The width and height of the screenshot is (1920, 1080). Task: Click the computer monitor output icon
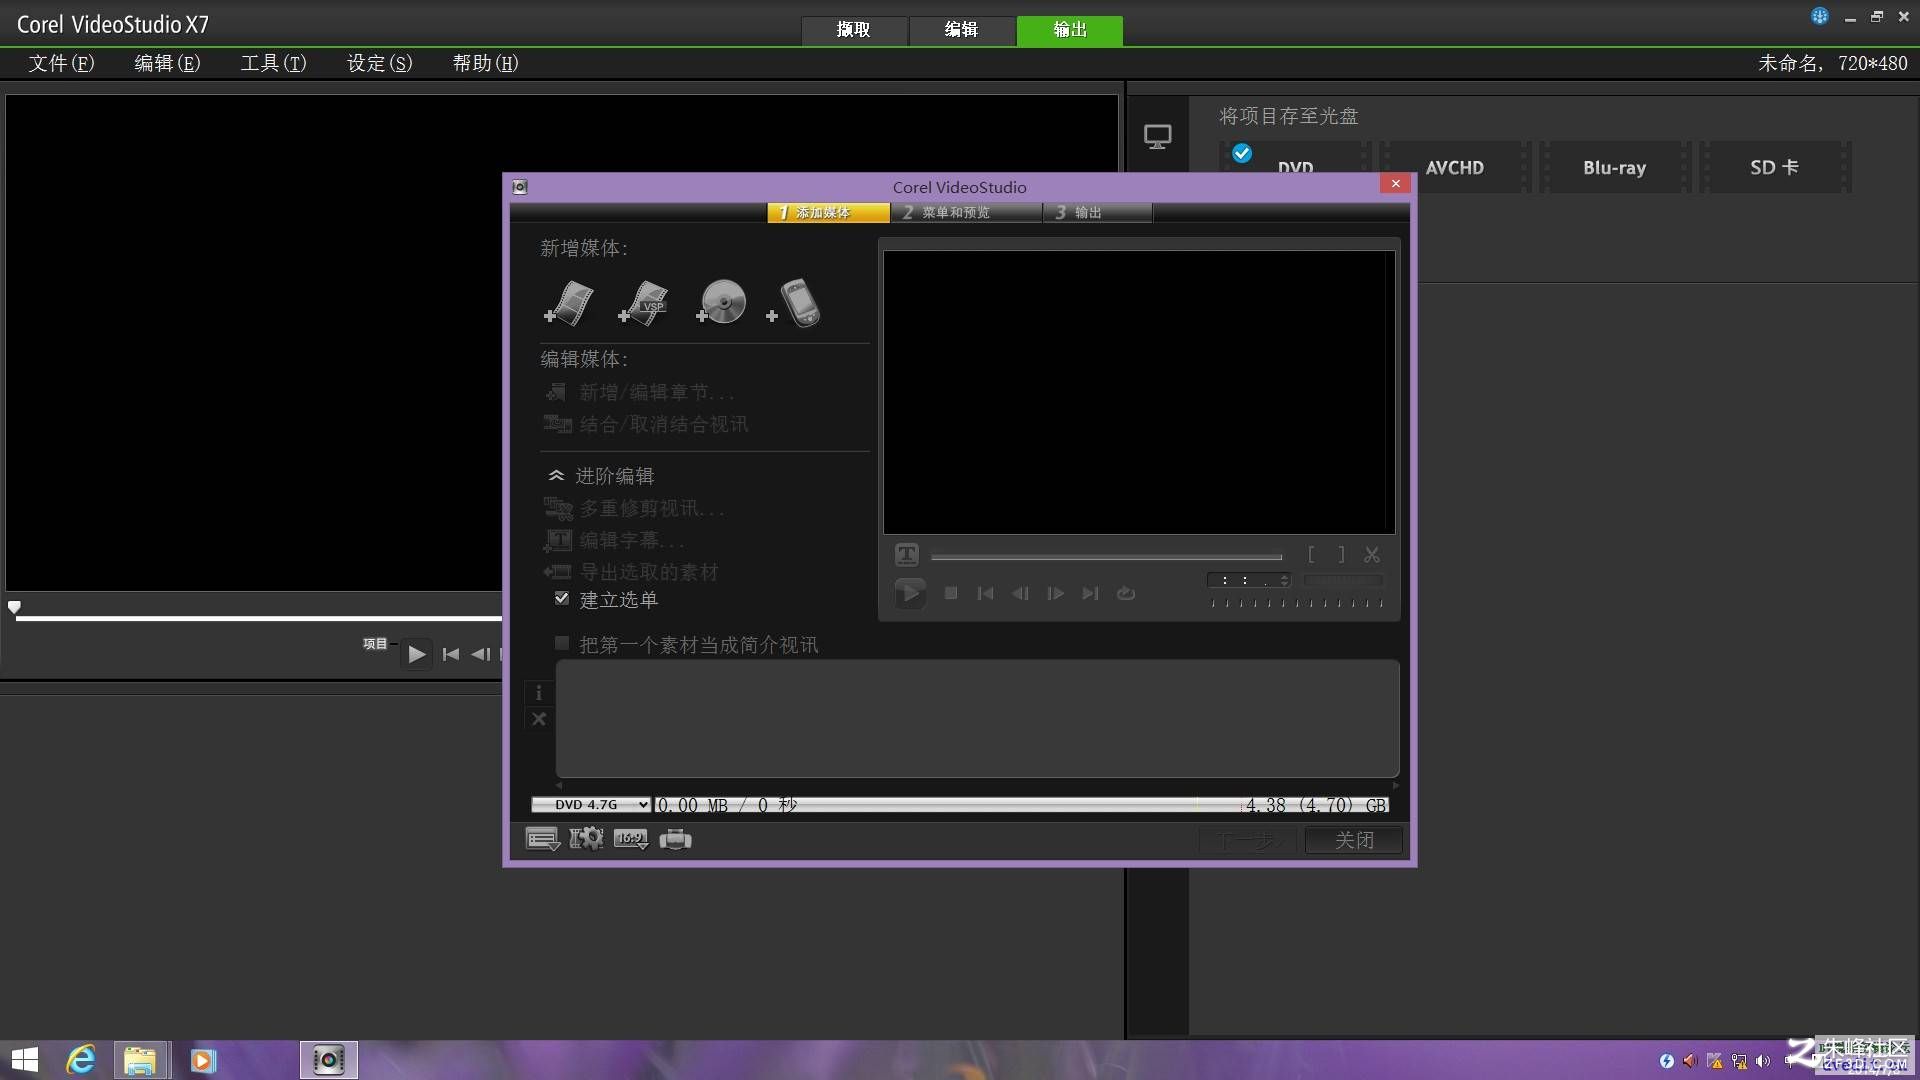point(1157,137)
